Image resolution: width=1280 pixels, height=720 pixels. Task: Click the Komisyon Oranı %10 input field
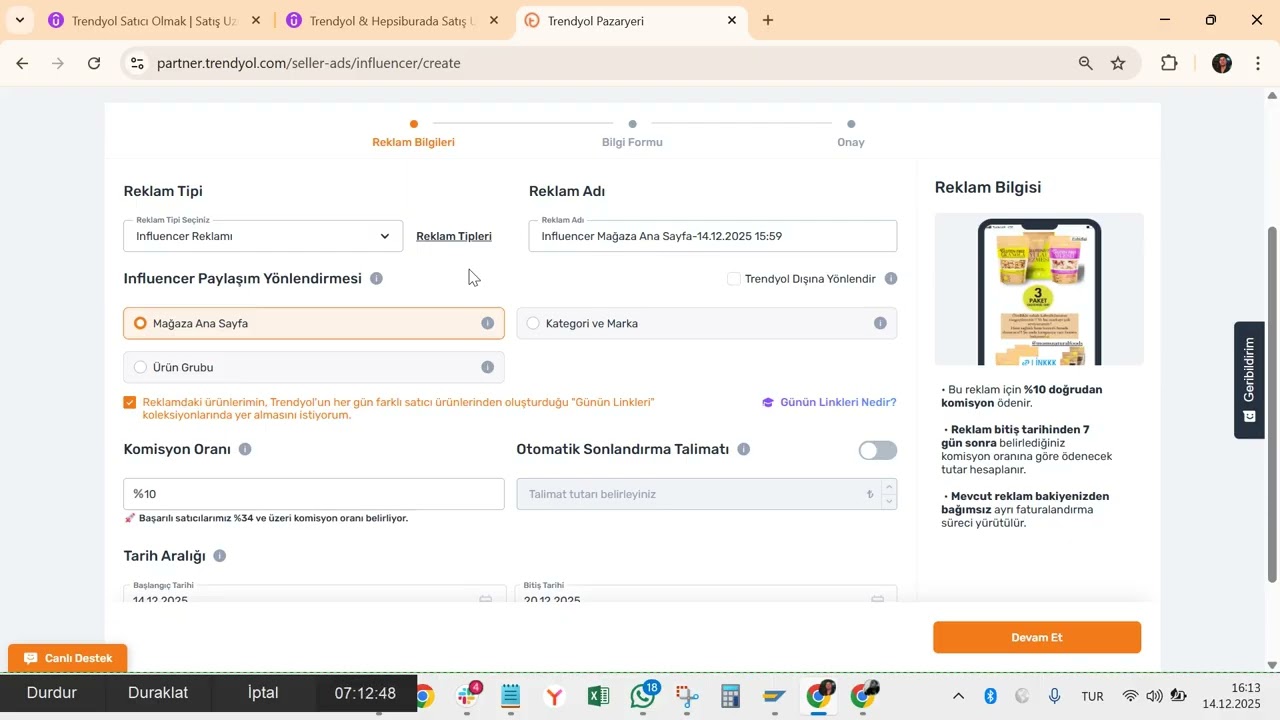click(x=314, y=494)
